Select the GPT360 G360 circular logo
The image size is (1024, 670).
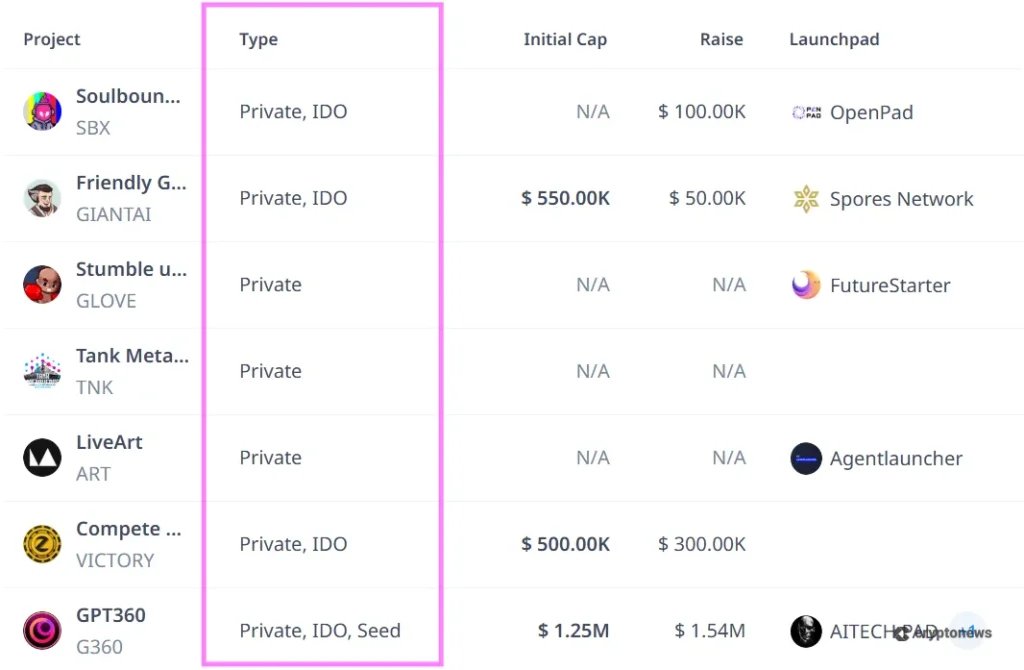pos(41,630)
